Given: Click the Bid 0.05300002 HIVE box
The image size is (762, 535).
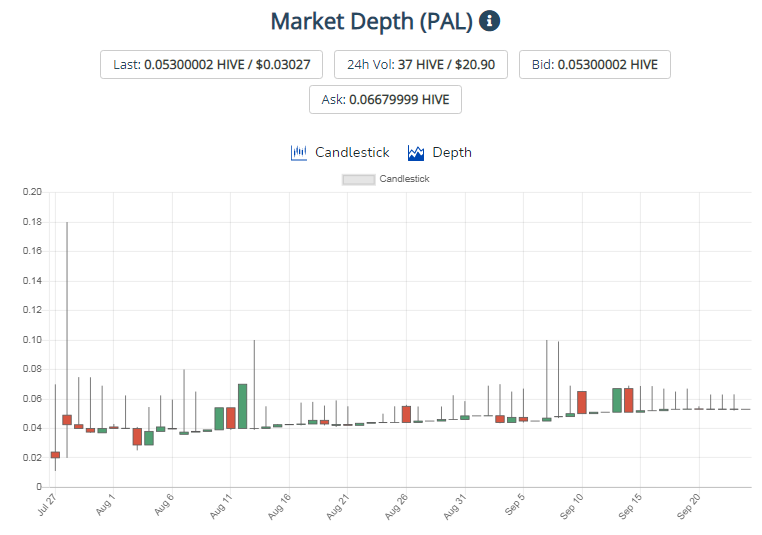Looking at the screenshot, I should click(x=595, y=64).
